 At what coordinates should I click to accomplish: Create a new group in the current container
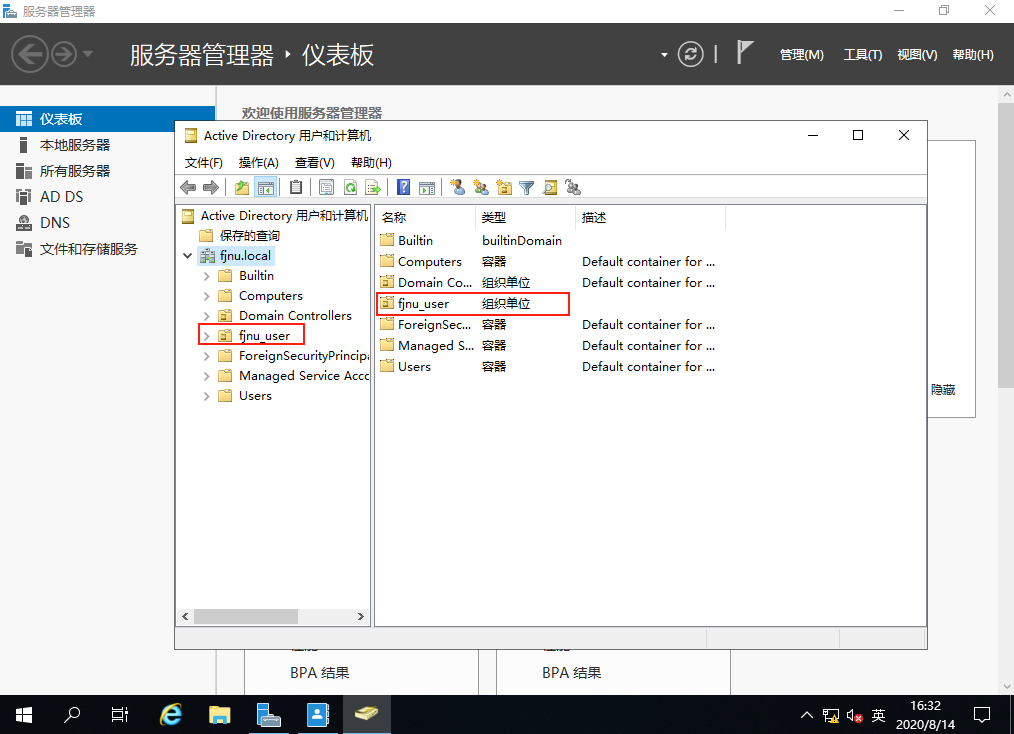(x=480, y=188)
